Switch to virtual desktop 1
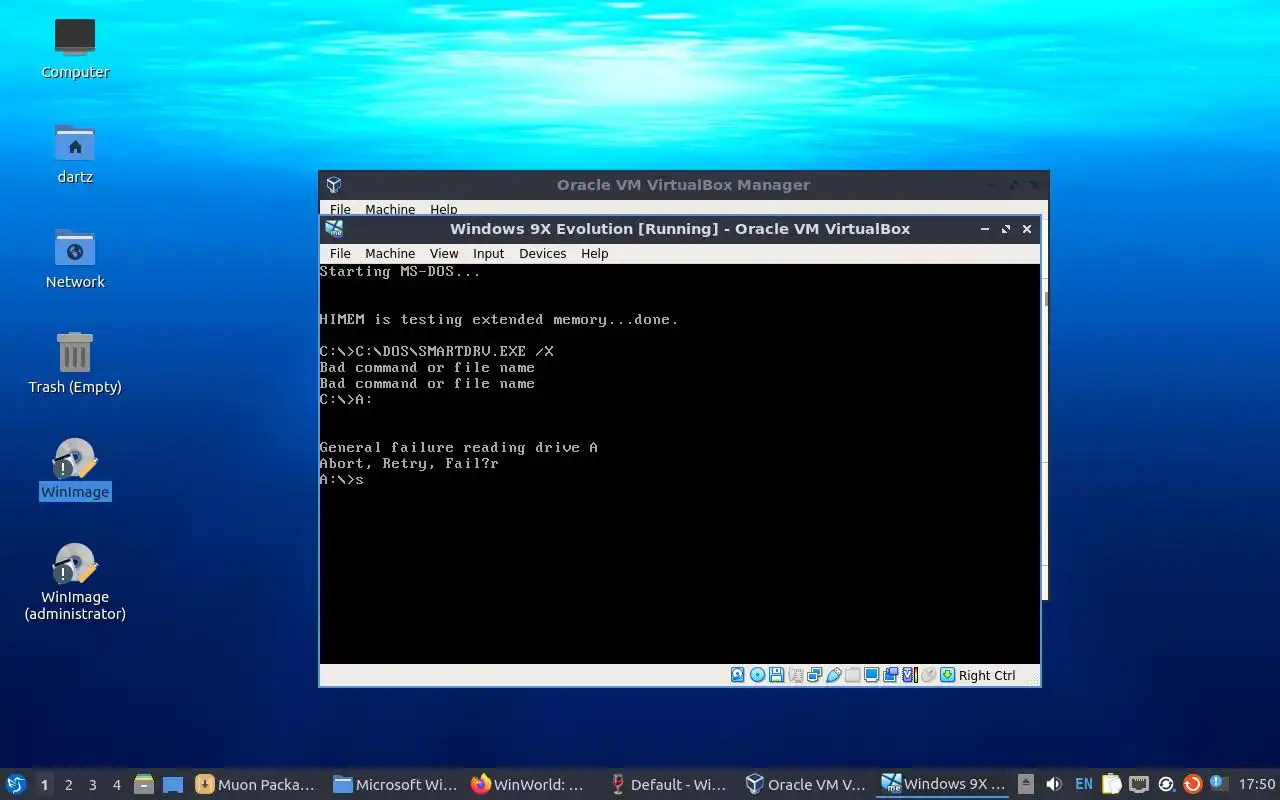The width and height of the screenshot is (1280, 800). [x=44, y=785]
